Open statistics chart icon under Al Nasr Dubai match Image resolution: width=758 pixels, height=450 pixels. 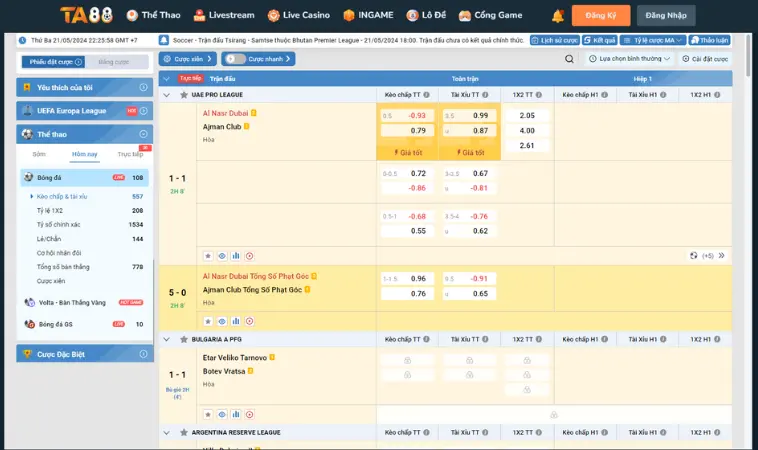236,256
